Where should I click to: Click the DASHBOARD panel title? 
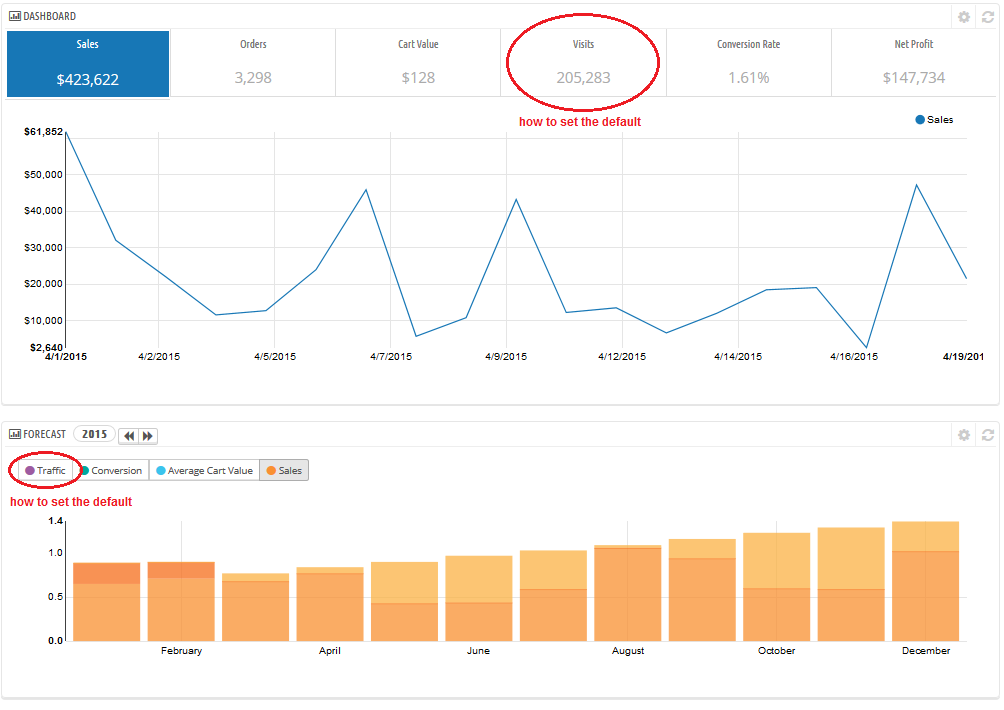pyautogui.click(x=49, y=16)
